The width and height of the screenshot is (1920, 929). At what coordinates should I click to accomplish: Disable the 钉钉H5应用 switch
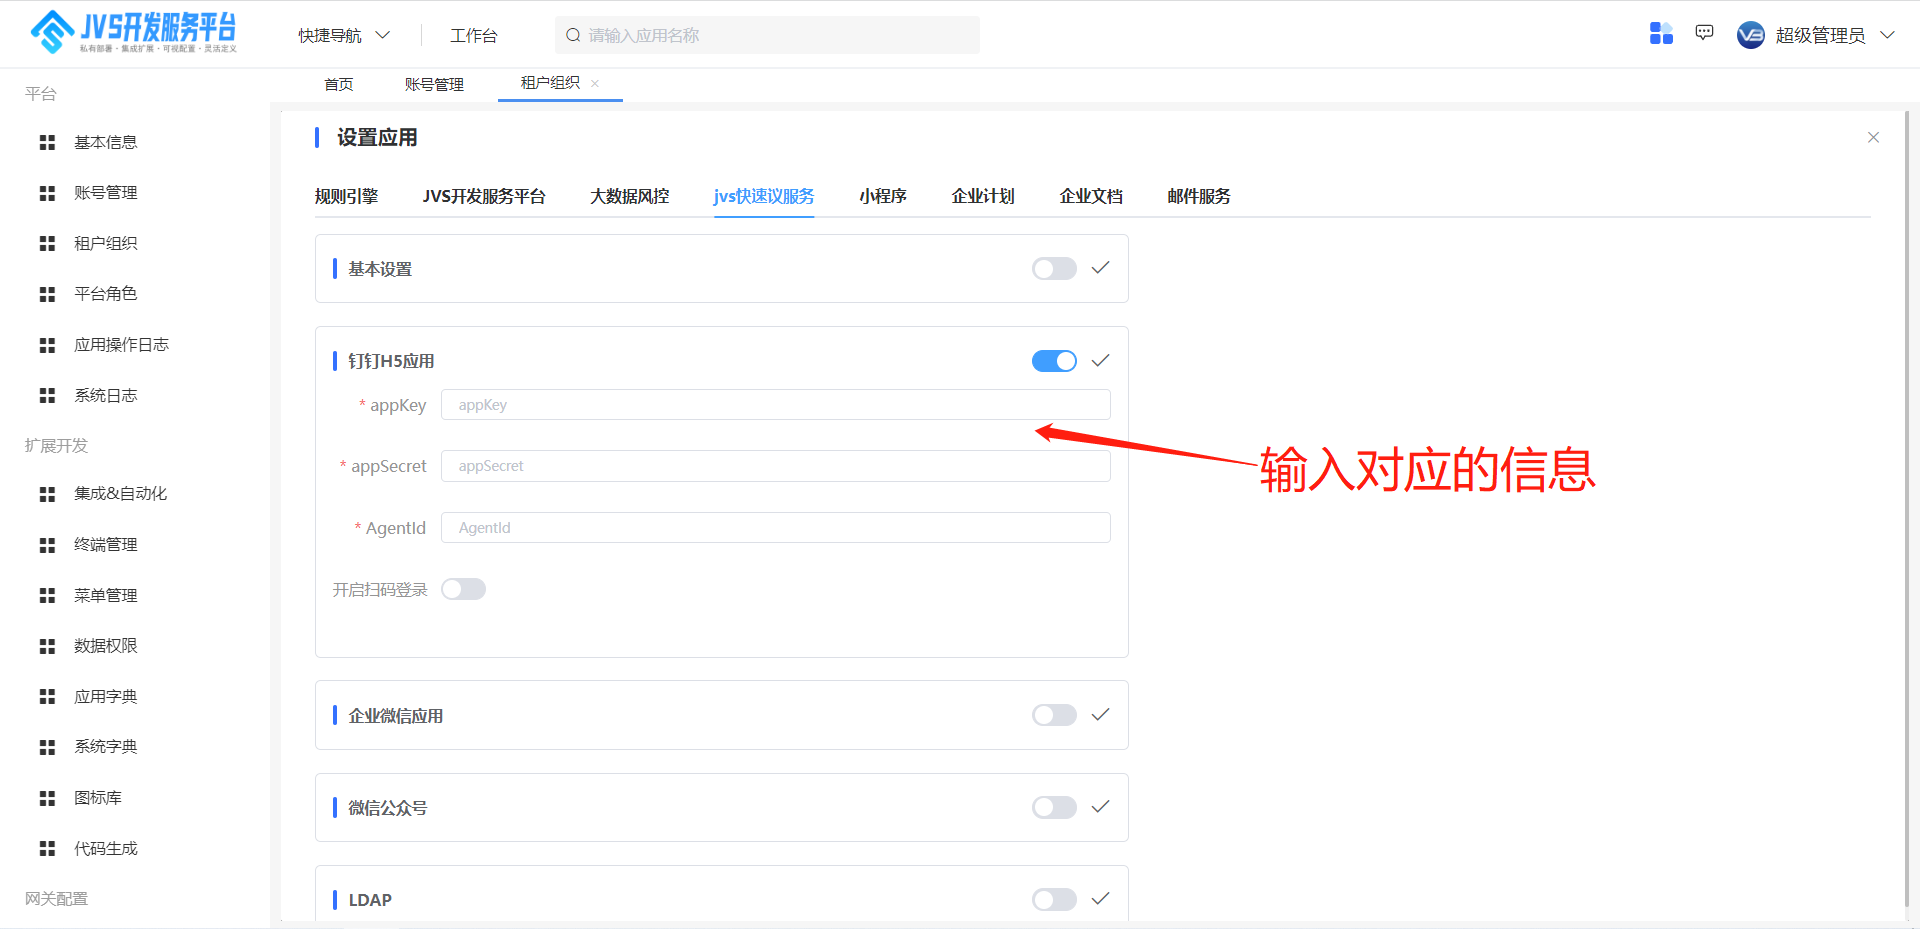(x=1054, y=361)
